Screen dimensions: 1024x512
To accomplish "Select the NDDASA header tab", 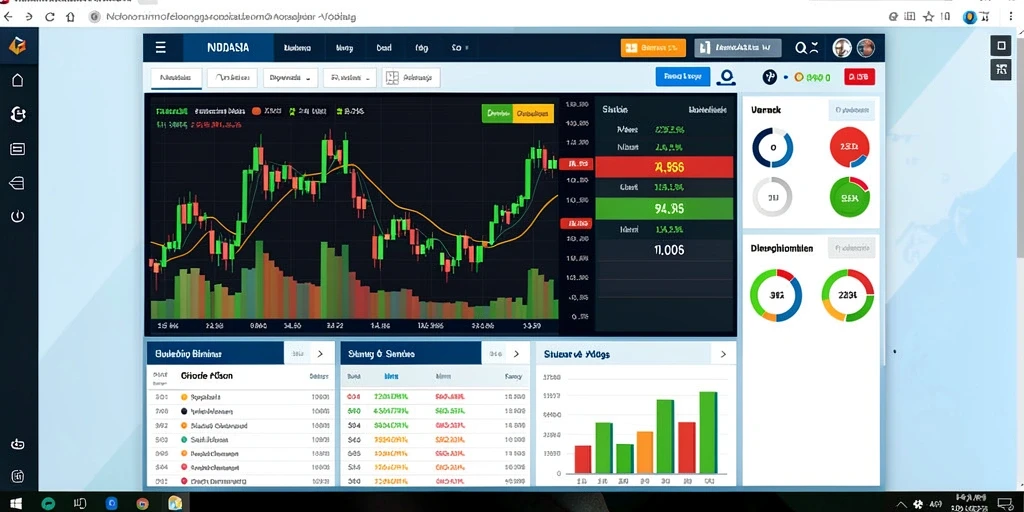I will [x=228, y=48].
